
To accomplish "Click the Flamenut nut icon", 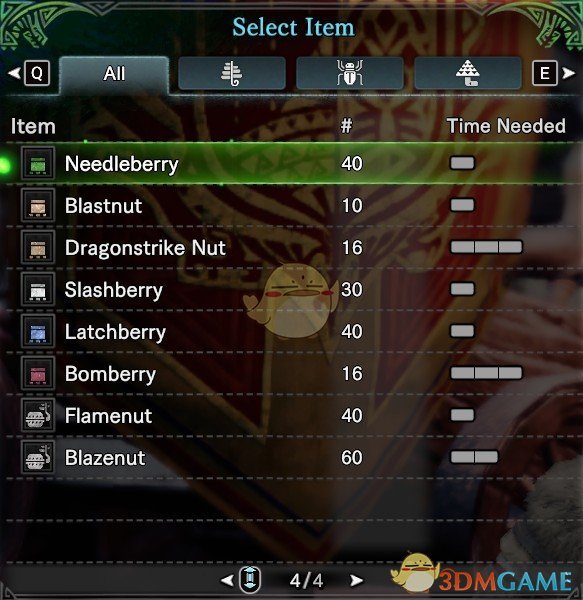I will click(38, 415).
